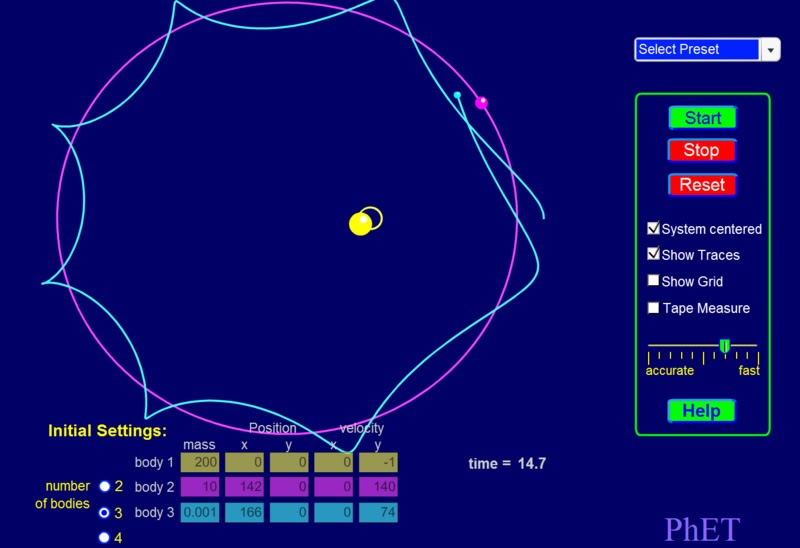Stop the simulation
800x548 pixels.
pos(702,150)
